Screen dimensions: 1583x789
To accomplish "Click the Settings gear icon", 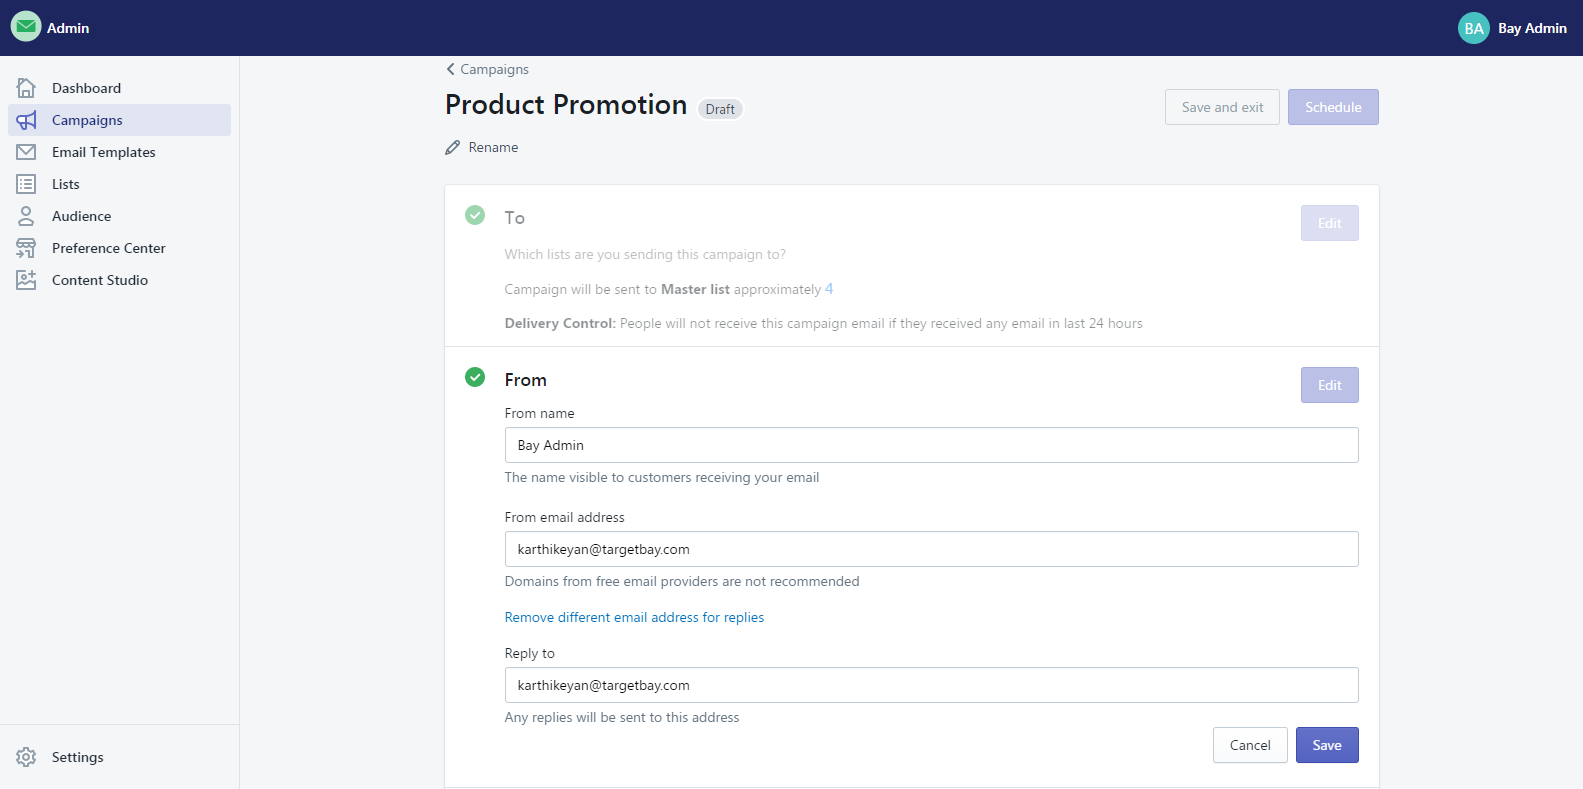I will [26, 757].
